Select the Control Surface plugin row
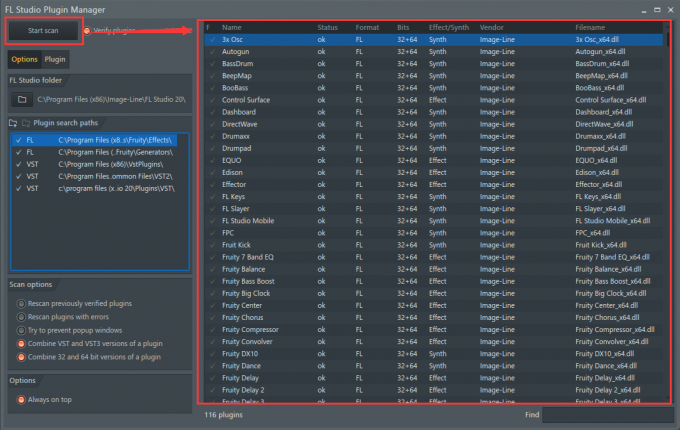 pyautogui.click(x=434, y=100)
